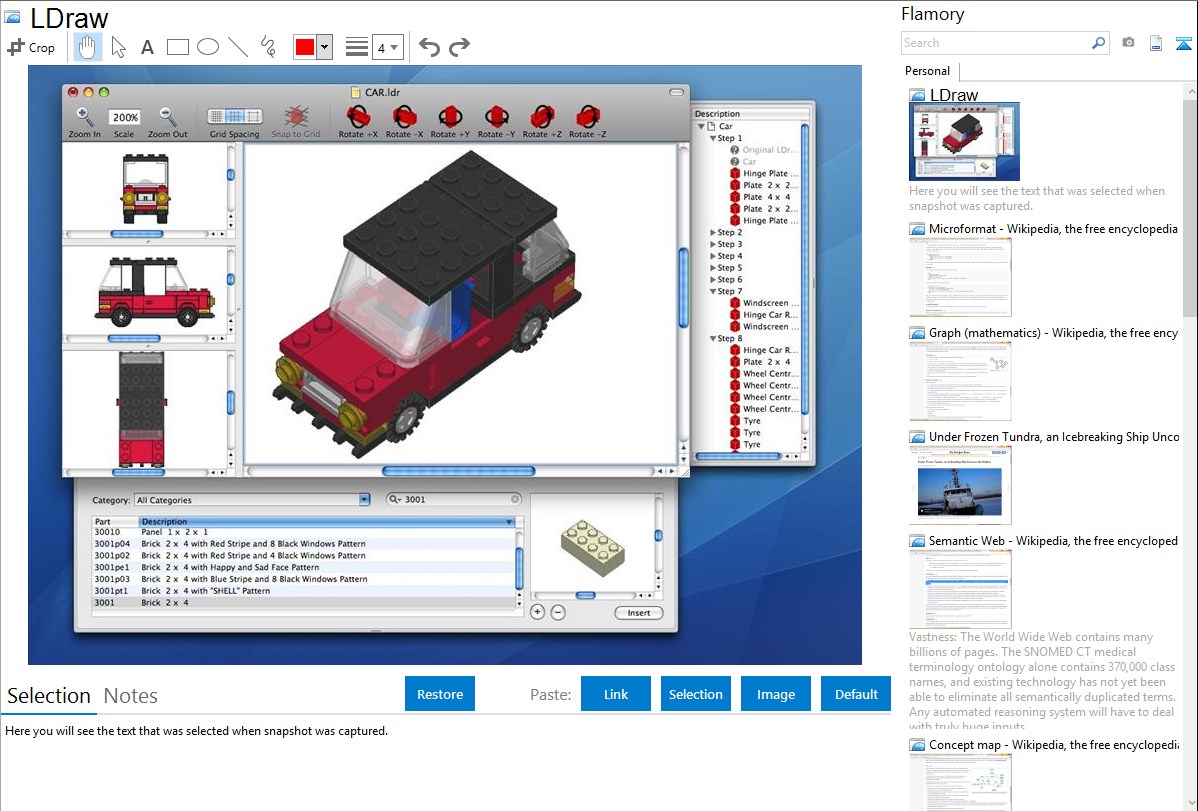
Task: Pick the ellipse shape tool
Action: pos(208,47)
